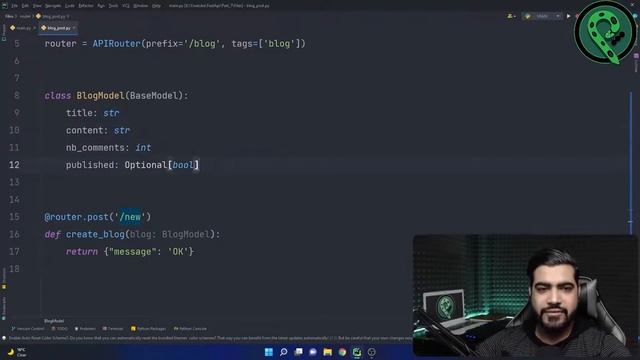Open the Version Control tool window
640x360 pixels.
click(28, 329)
